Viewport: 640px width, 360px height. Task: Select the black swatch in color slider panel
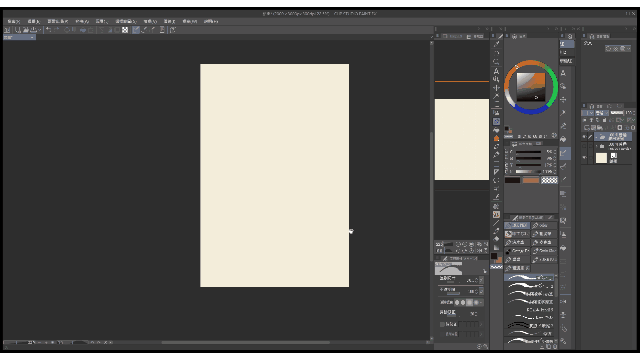pyautogui.click(x=513, y=180)
